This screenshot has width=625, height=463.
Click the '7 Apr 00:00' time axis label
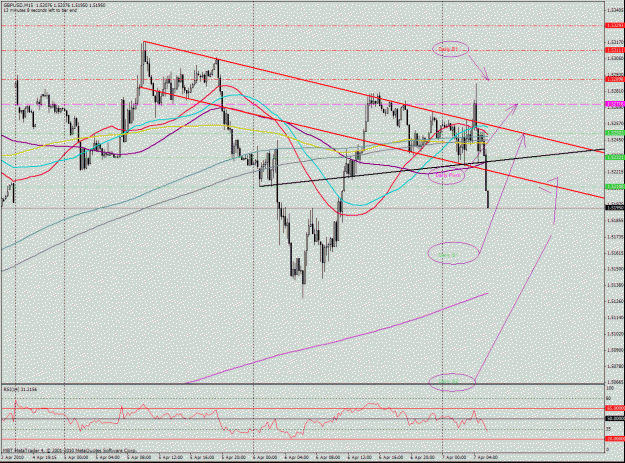(454, 457)
